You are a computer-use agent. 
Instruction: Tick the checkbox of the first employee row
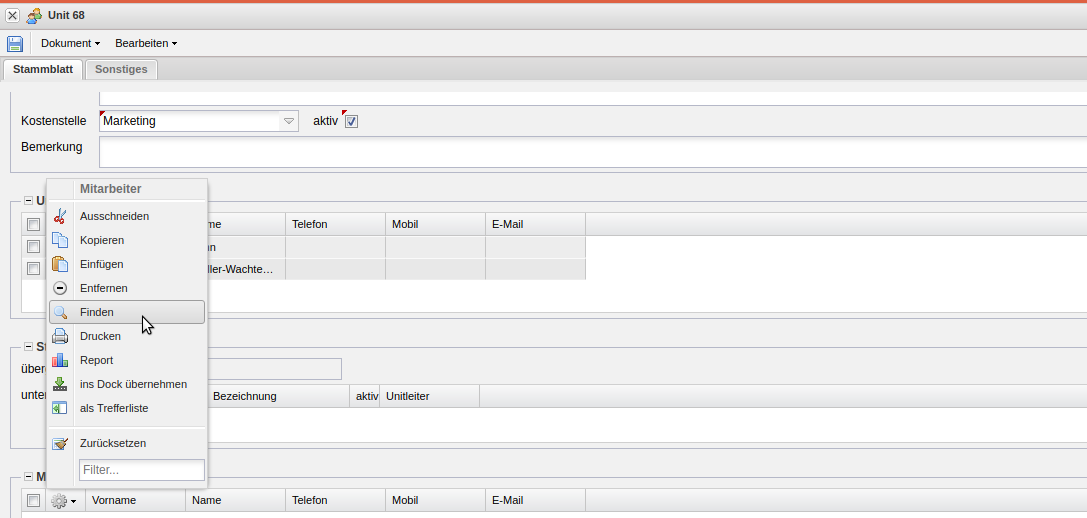coord(33,247)
